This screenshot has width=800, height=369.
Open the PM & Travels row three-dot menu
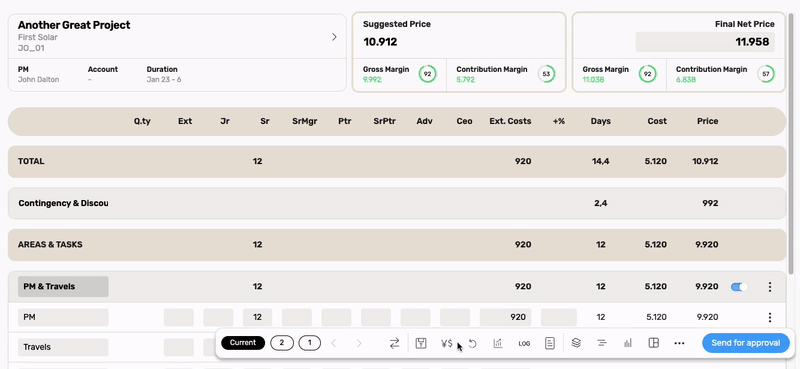(x=770, y=287)
